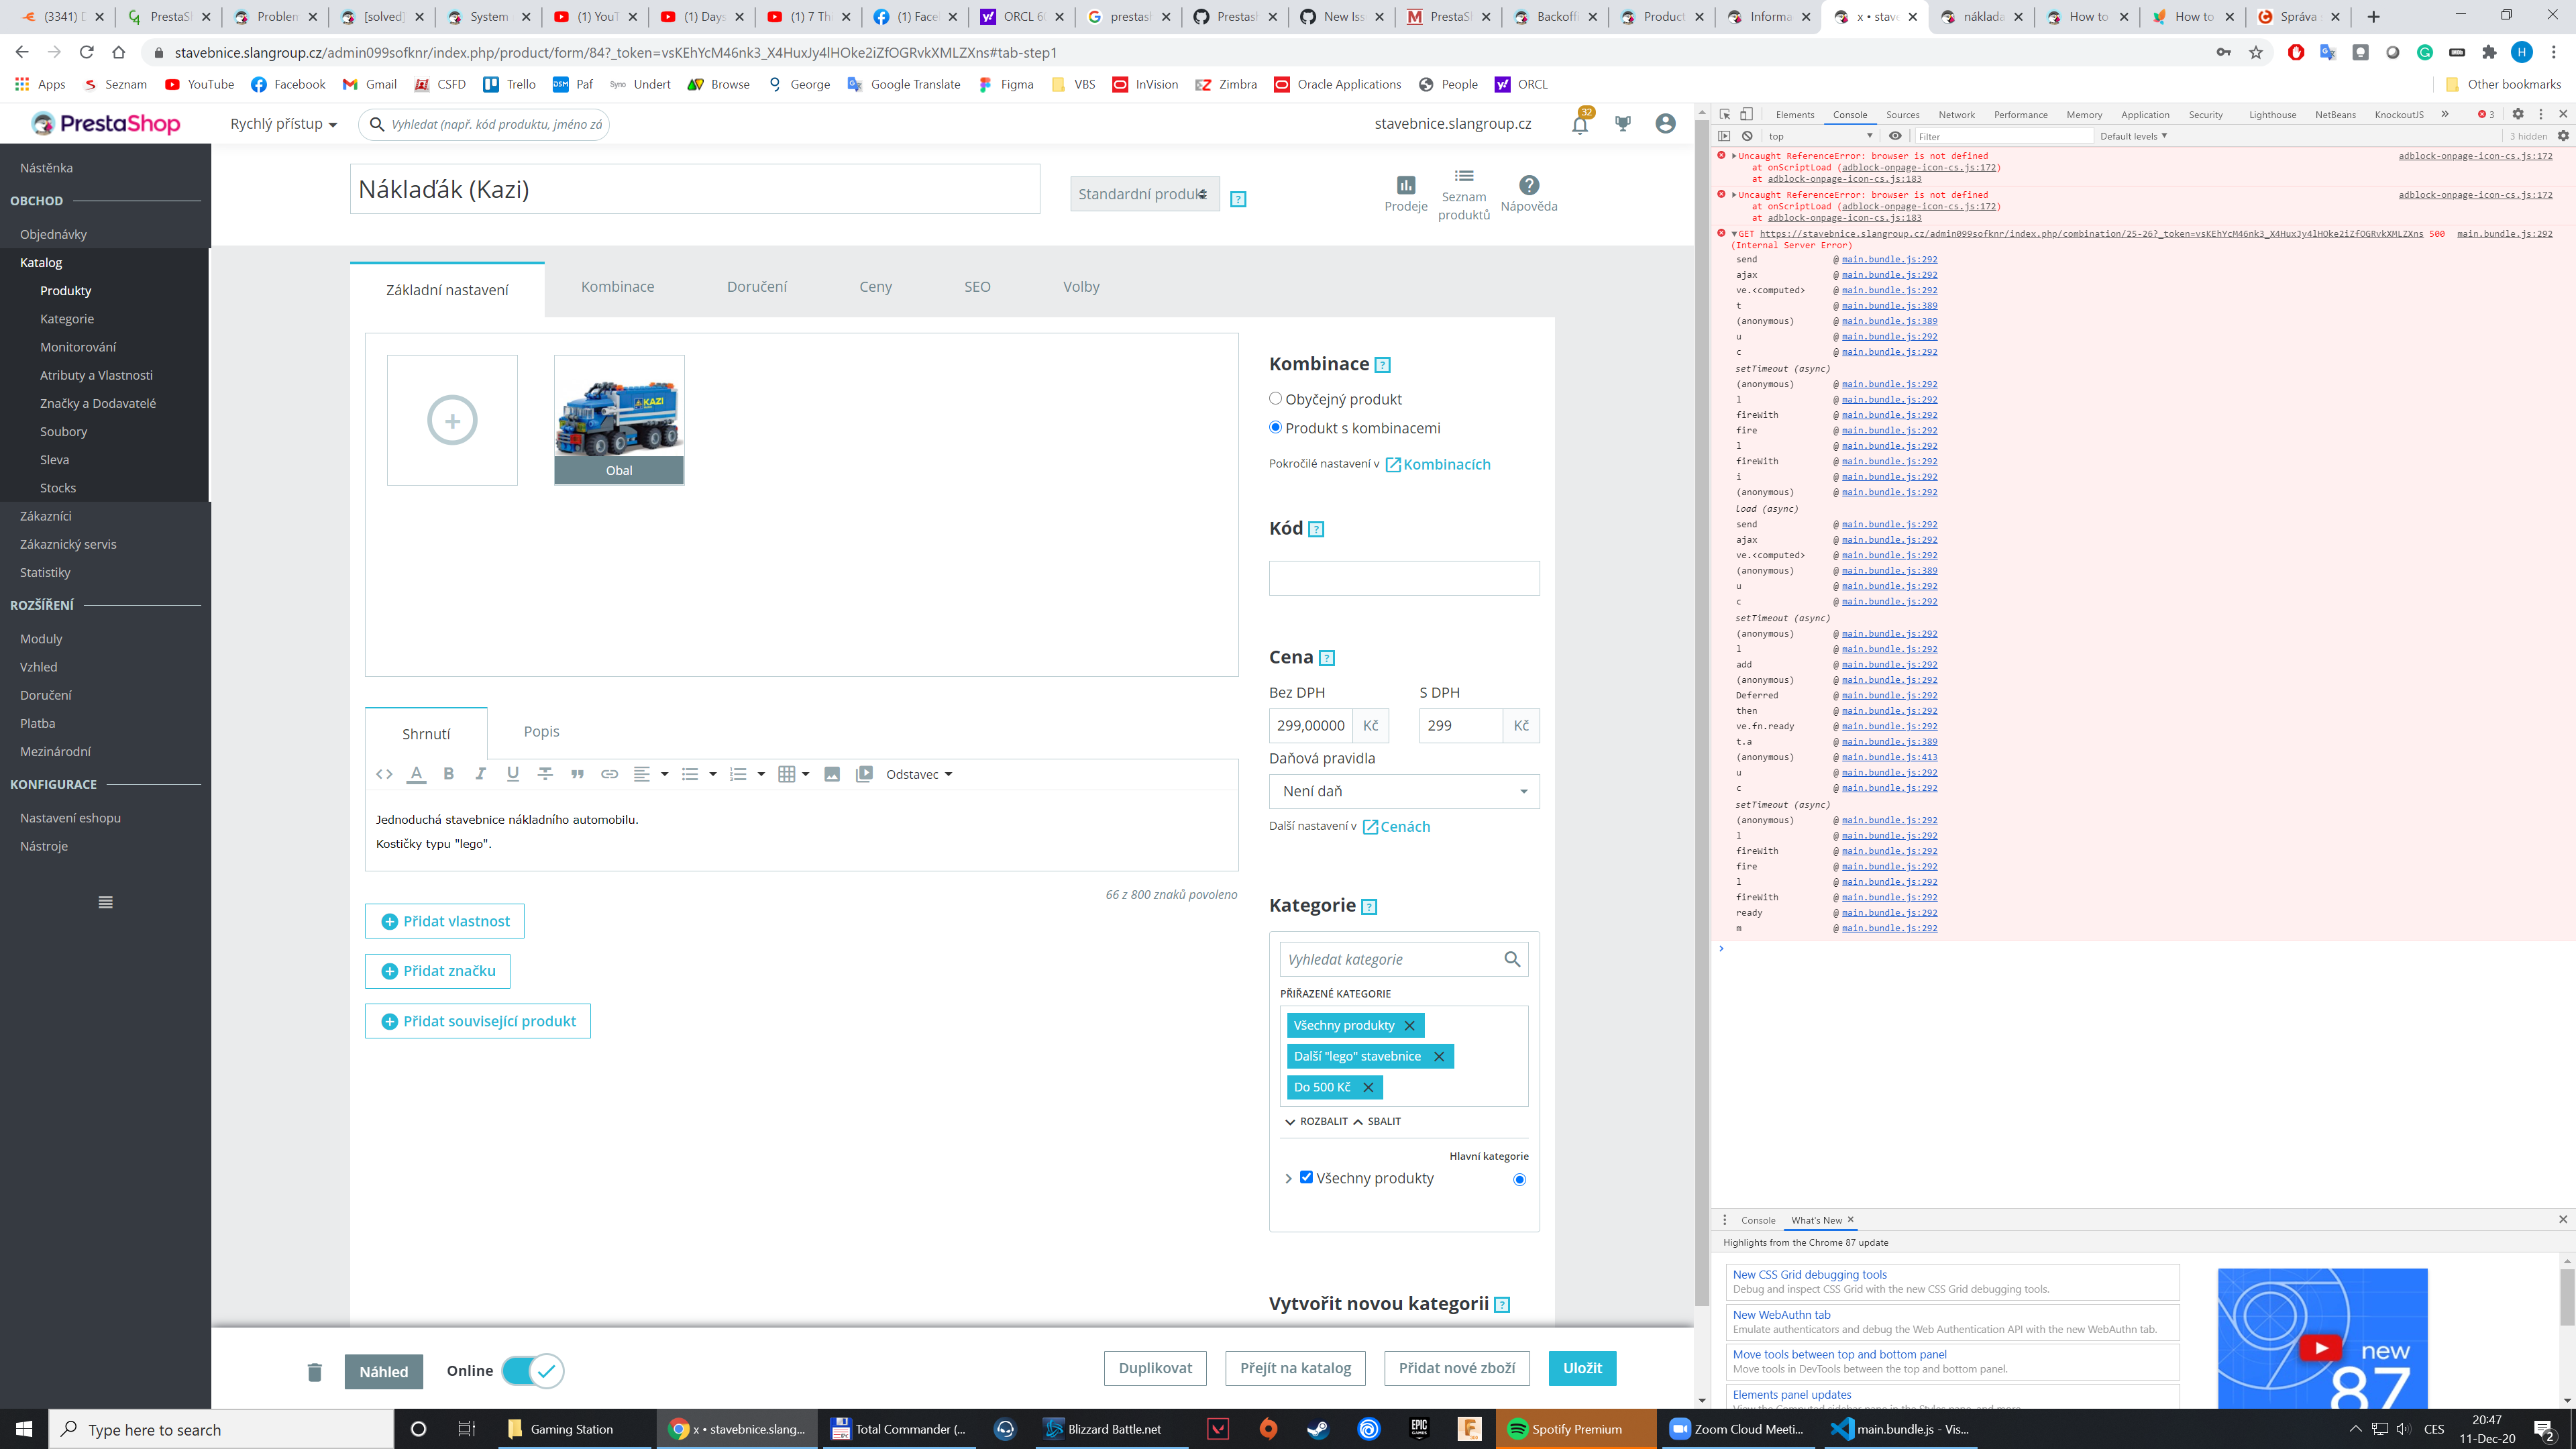
Task: Select Všechny produkty as main category
Action: (x=1520, y=1179)
